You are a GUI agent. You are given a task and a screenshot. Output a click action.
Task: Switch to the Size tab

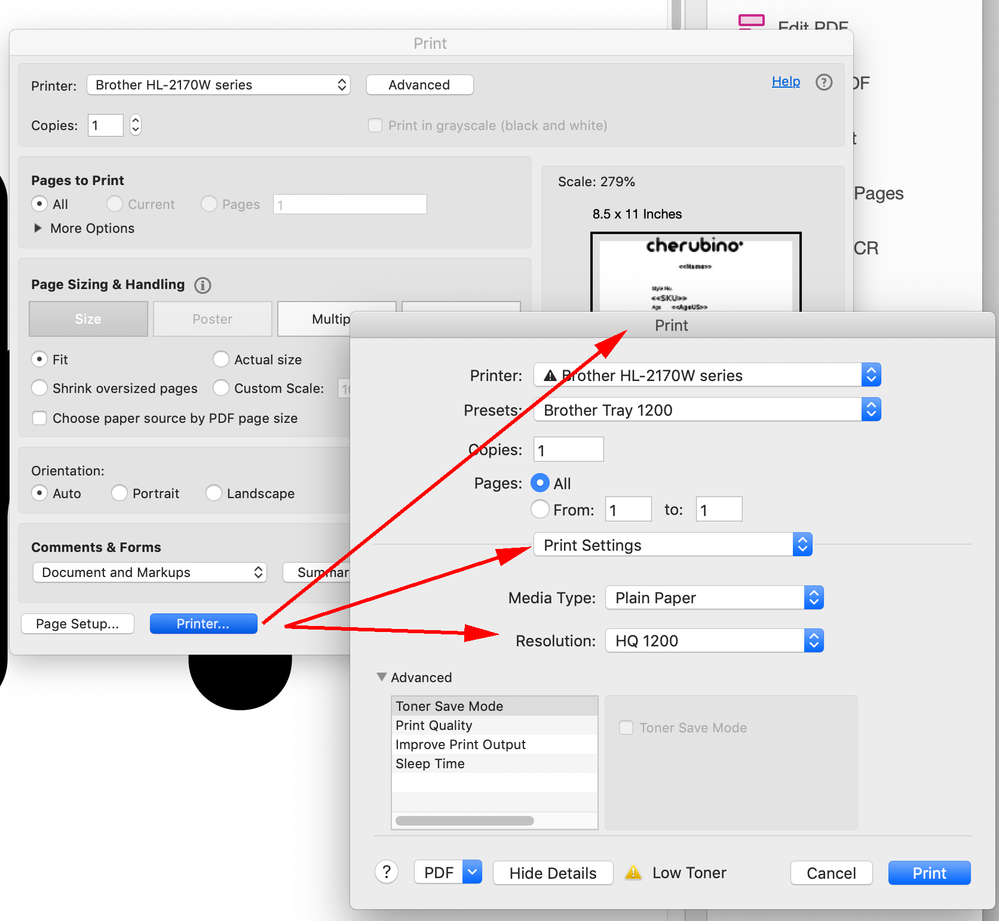point(88,318)
